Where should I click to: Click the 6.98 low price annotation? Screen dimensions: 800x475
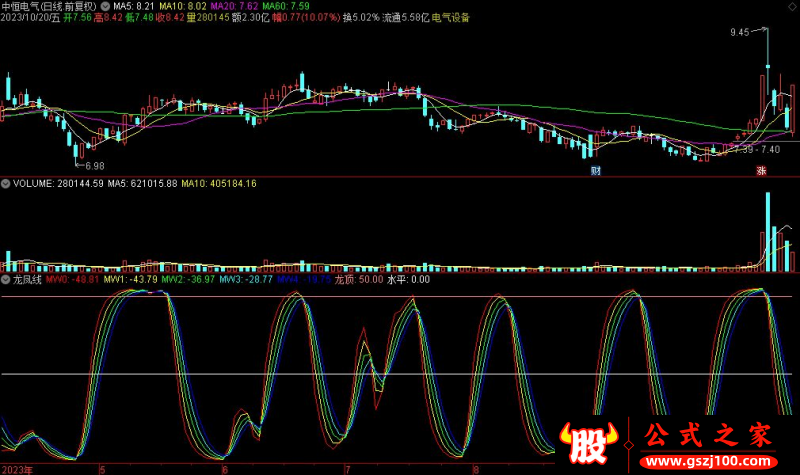[95, 166]
